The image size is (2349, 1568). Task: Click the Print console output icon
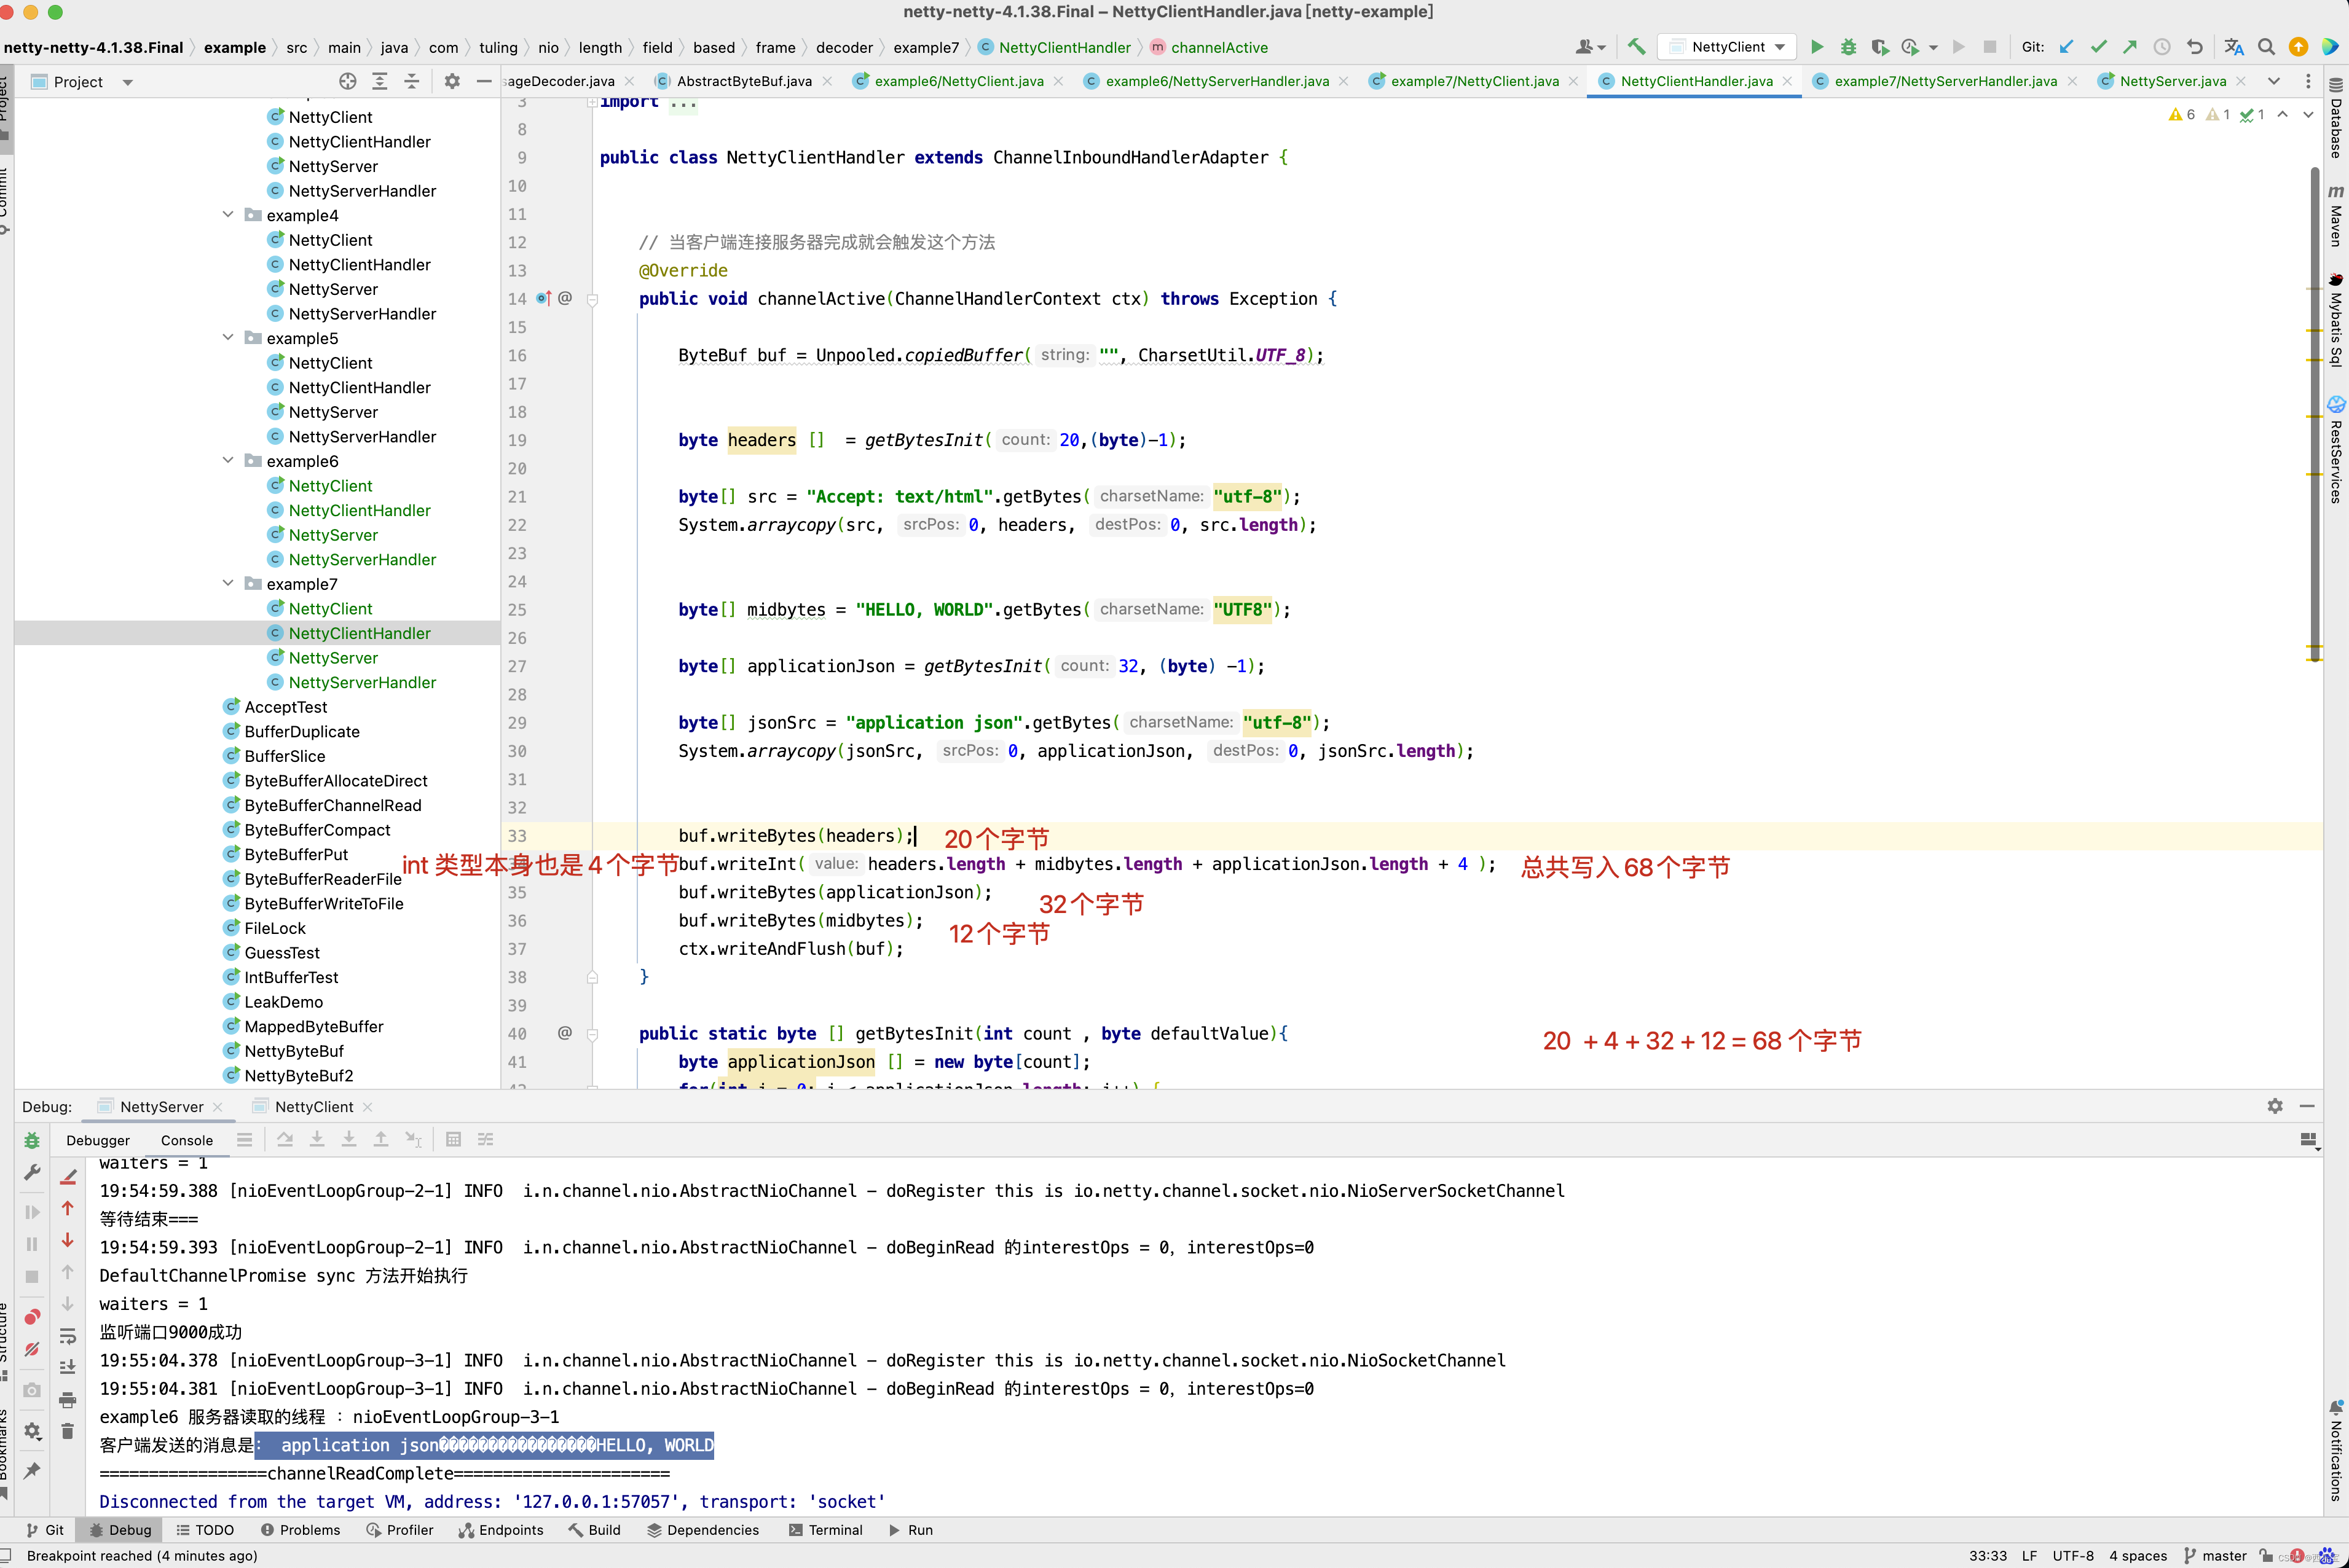pyautogui.click(x=68, y=1399)
